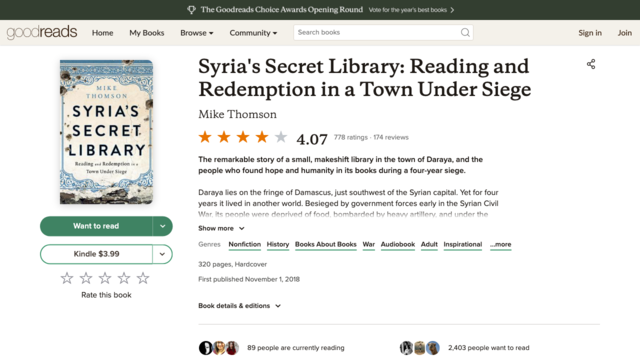640x360 pixels.
Task: Click the Search books input field
Action: [x=377, y=33]
